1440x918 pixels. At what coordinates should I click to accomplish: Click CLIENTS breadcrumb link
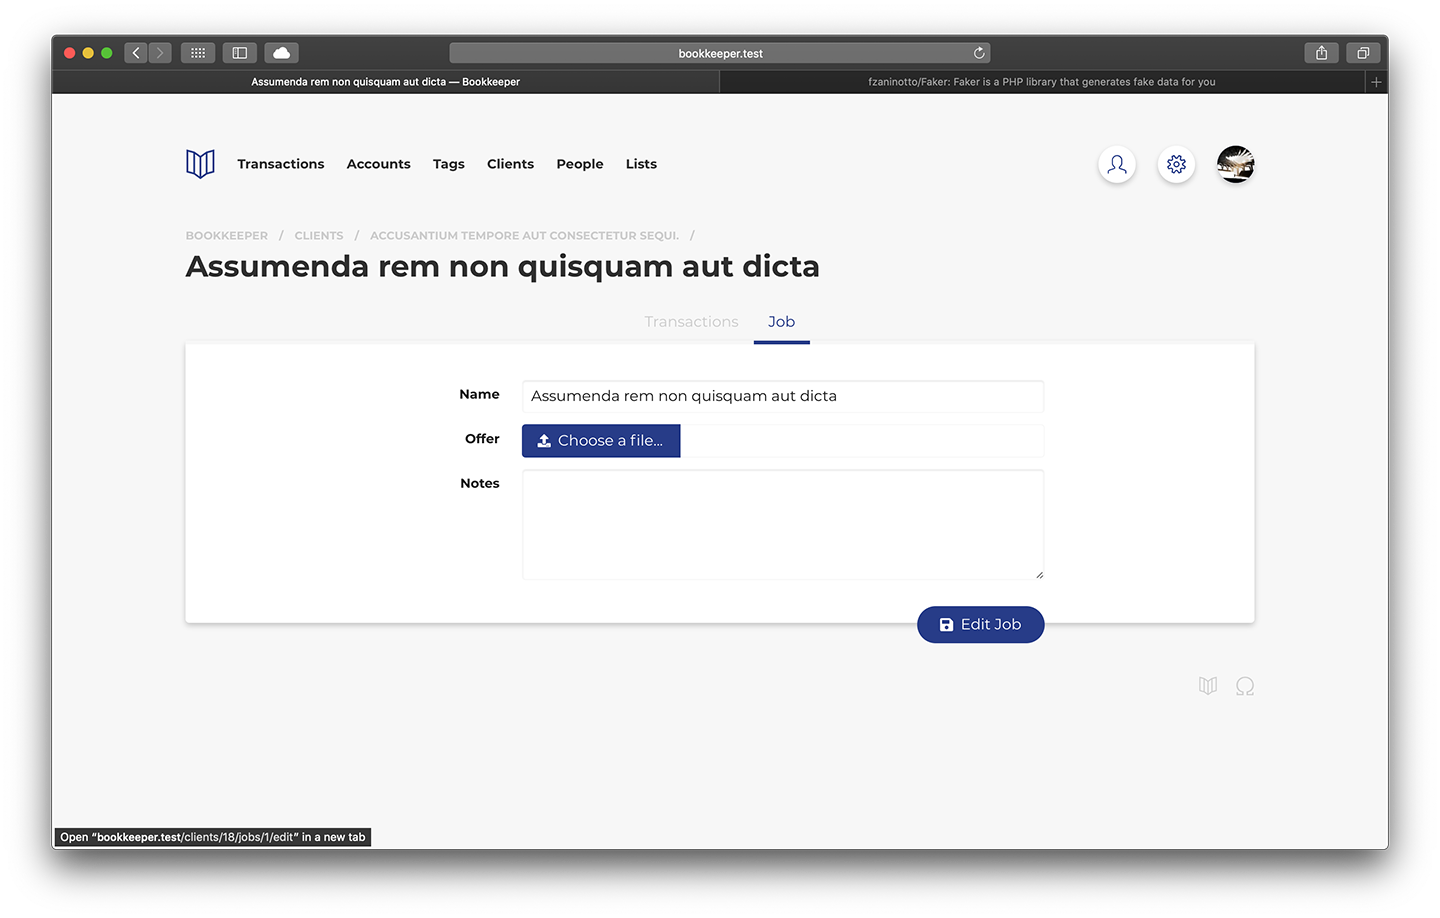coord(319,236)
